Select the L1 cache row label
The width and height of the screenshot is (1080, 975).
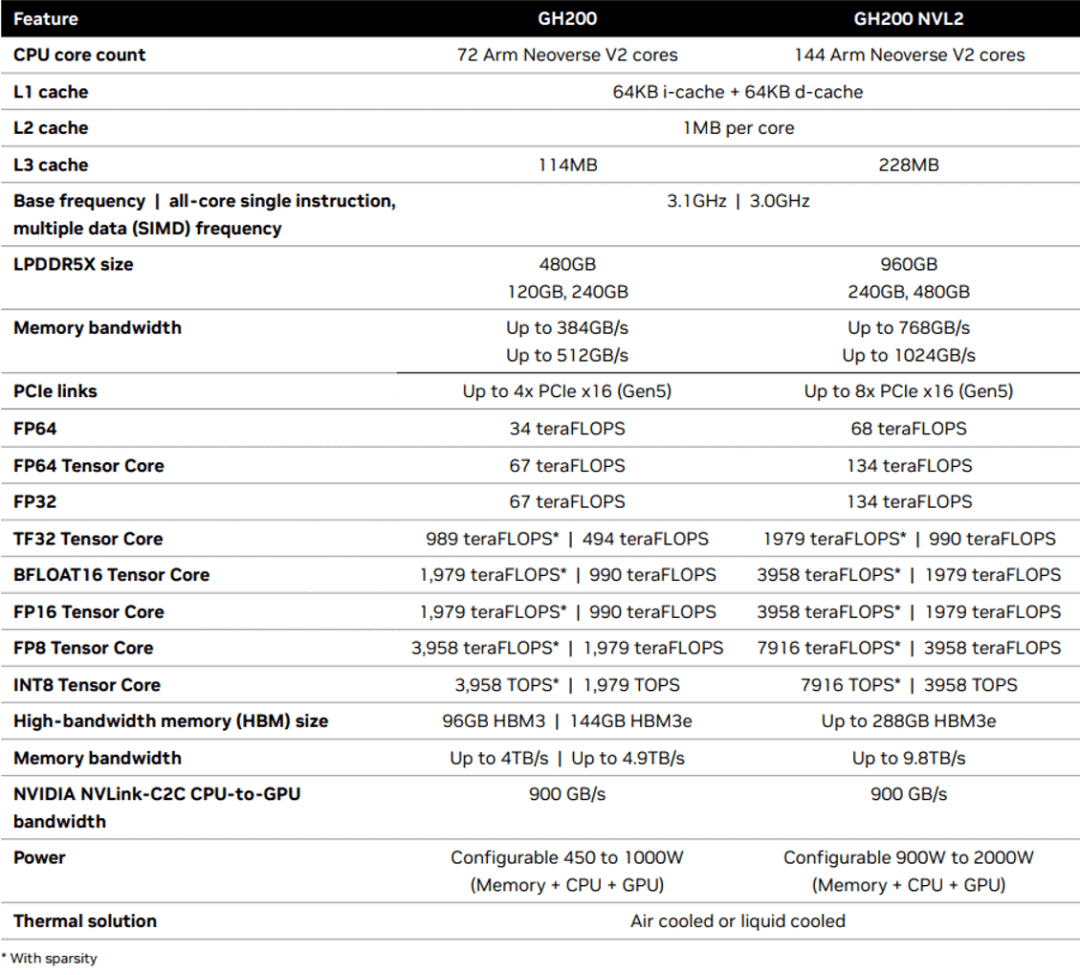[45, 91]
